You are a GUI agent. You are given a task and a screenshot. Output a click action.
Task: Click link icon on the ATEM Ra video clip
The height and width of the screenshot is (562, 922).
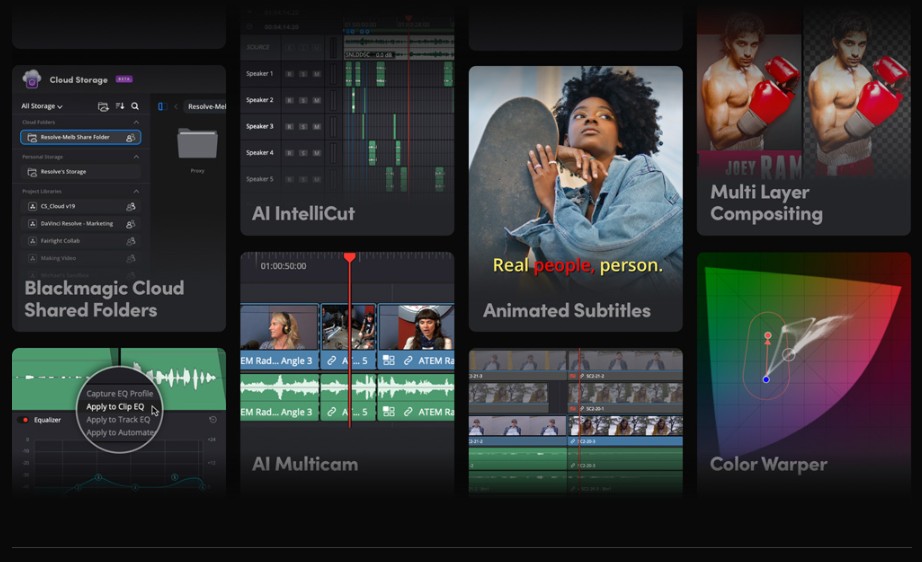407,361
